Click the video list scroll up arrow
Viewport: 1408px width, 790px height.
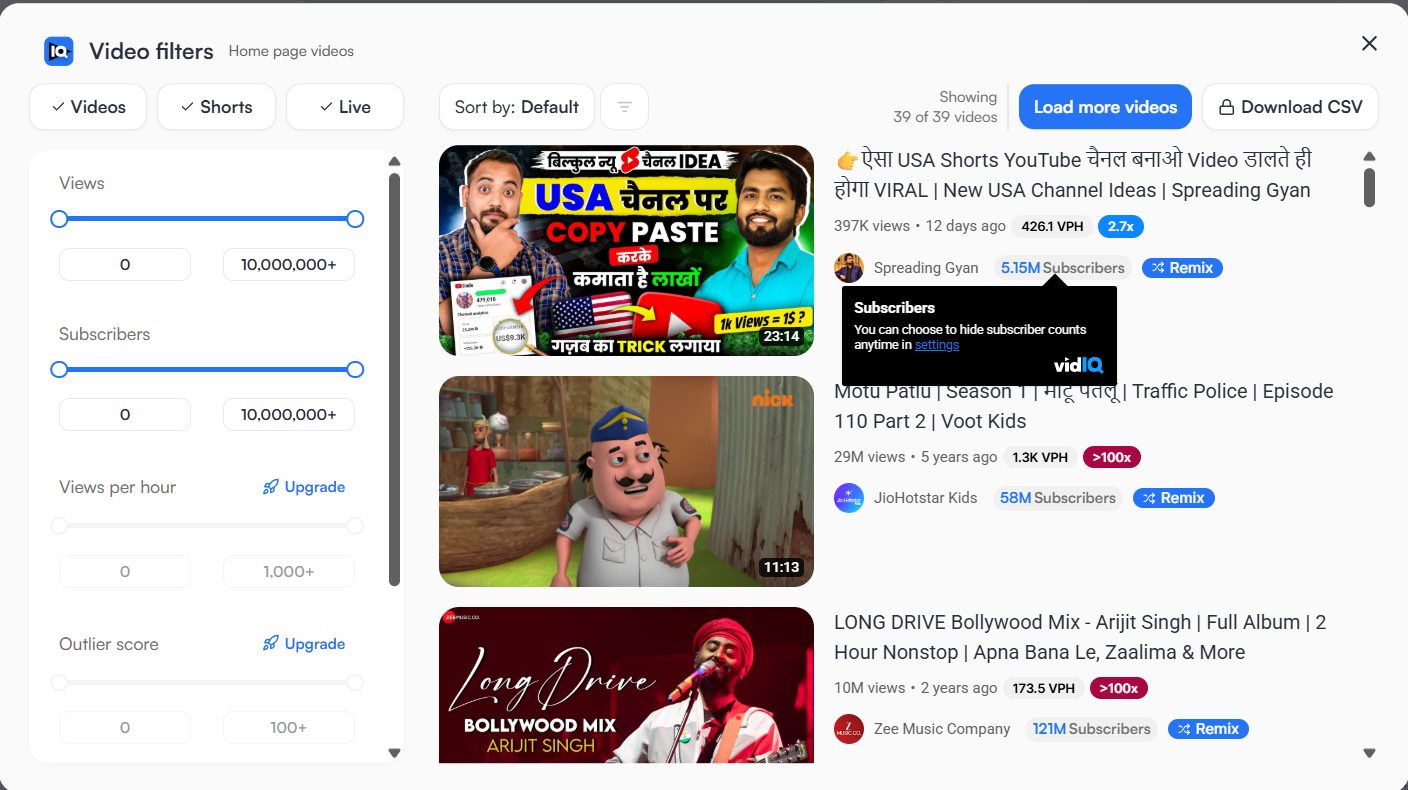click(1370, 156)
